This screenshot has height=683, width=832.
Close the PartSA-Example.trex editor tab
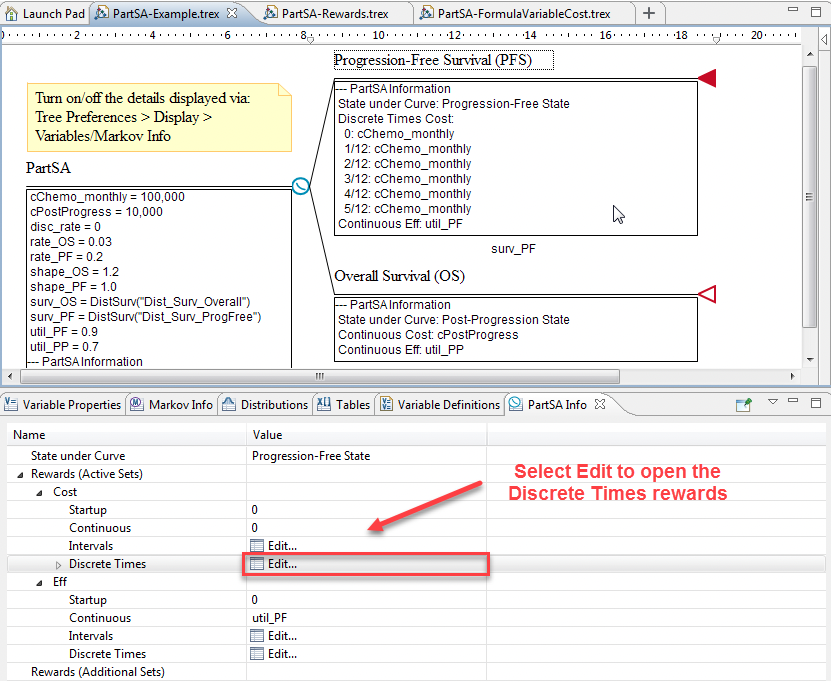pyautogui.click(x=232, y=13)
